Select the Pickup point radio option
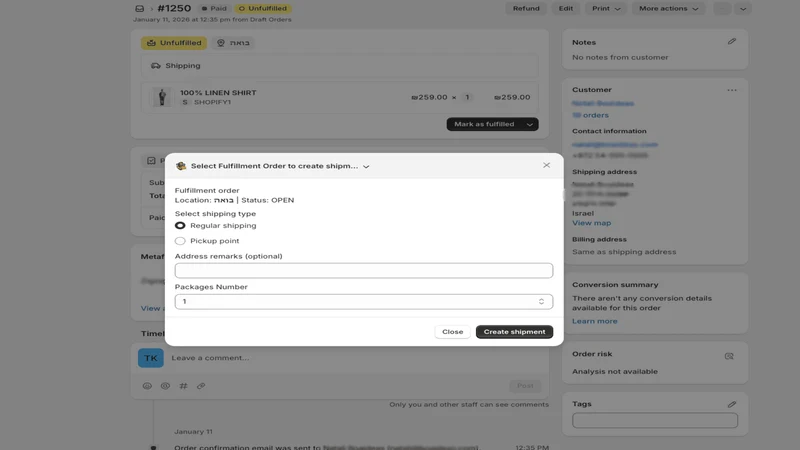 coord(180,241)
